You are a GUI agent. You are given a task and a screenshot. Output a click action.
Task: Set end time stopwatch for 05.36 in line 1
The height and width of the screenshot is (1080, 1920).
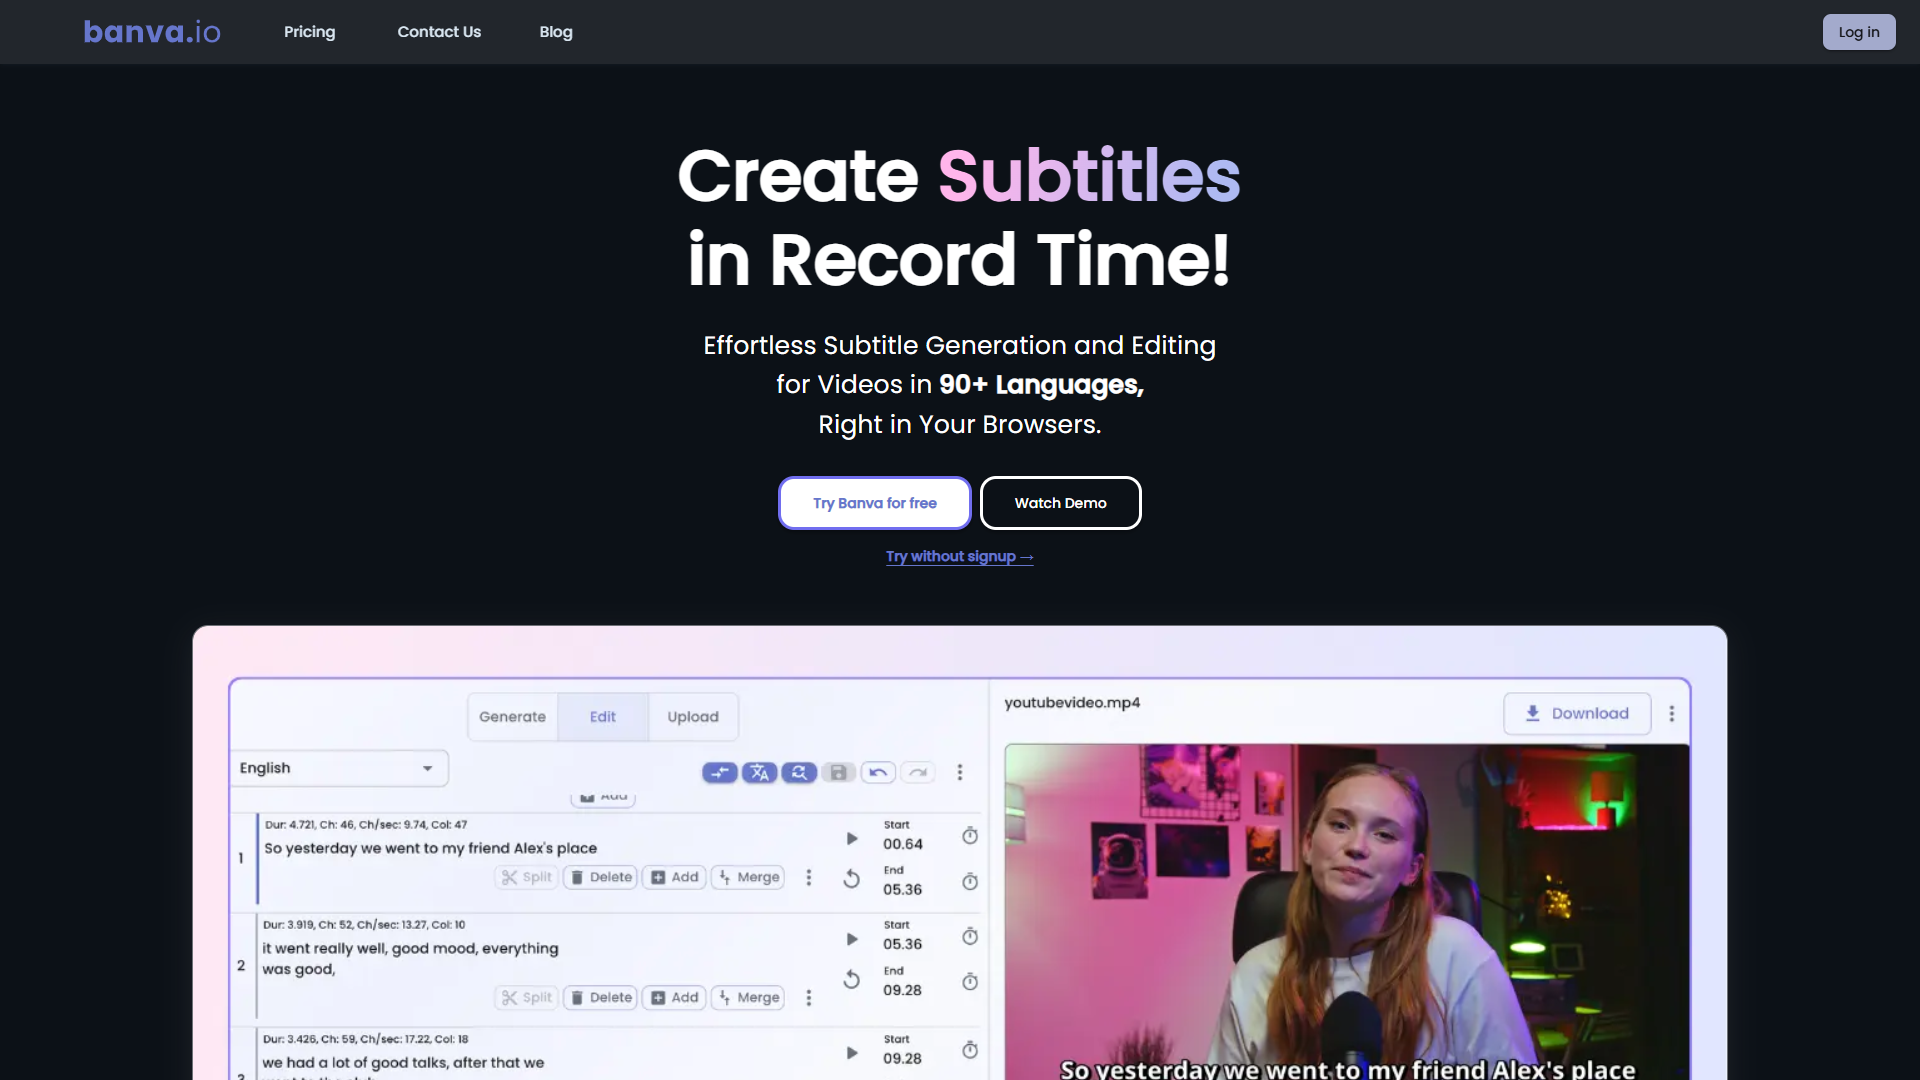point(970,882)
